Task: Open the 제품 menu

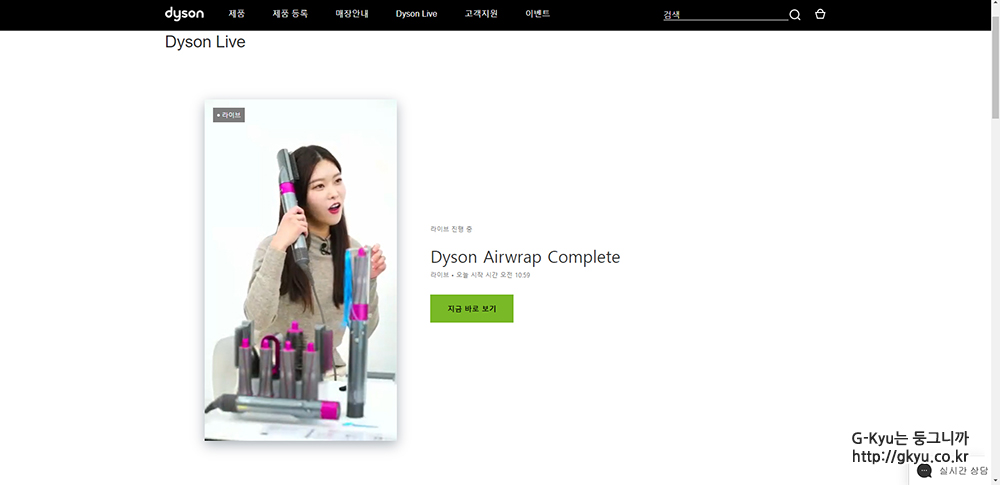Action: (237, 13)
